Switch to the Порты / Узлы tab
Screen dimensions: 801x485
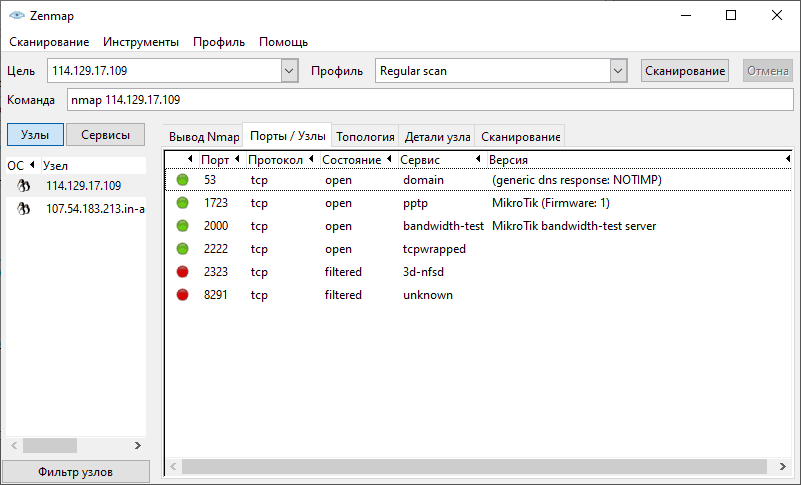point(288,136)
